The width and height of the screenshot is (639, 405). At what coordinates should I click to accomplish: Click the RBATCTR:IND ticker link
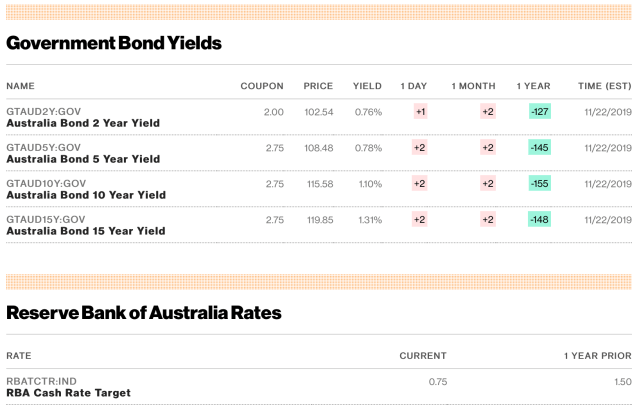(x=41, y=381)
